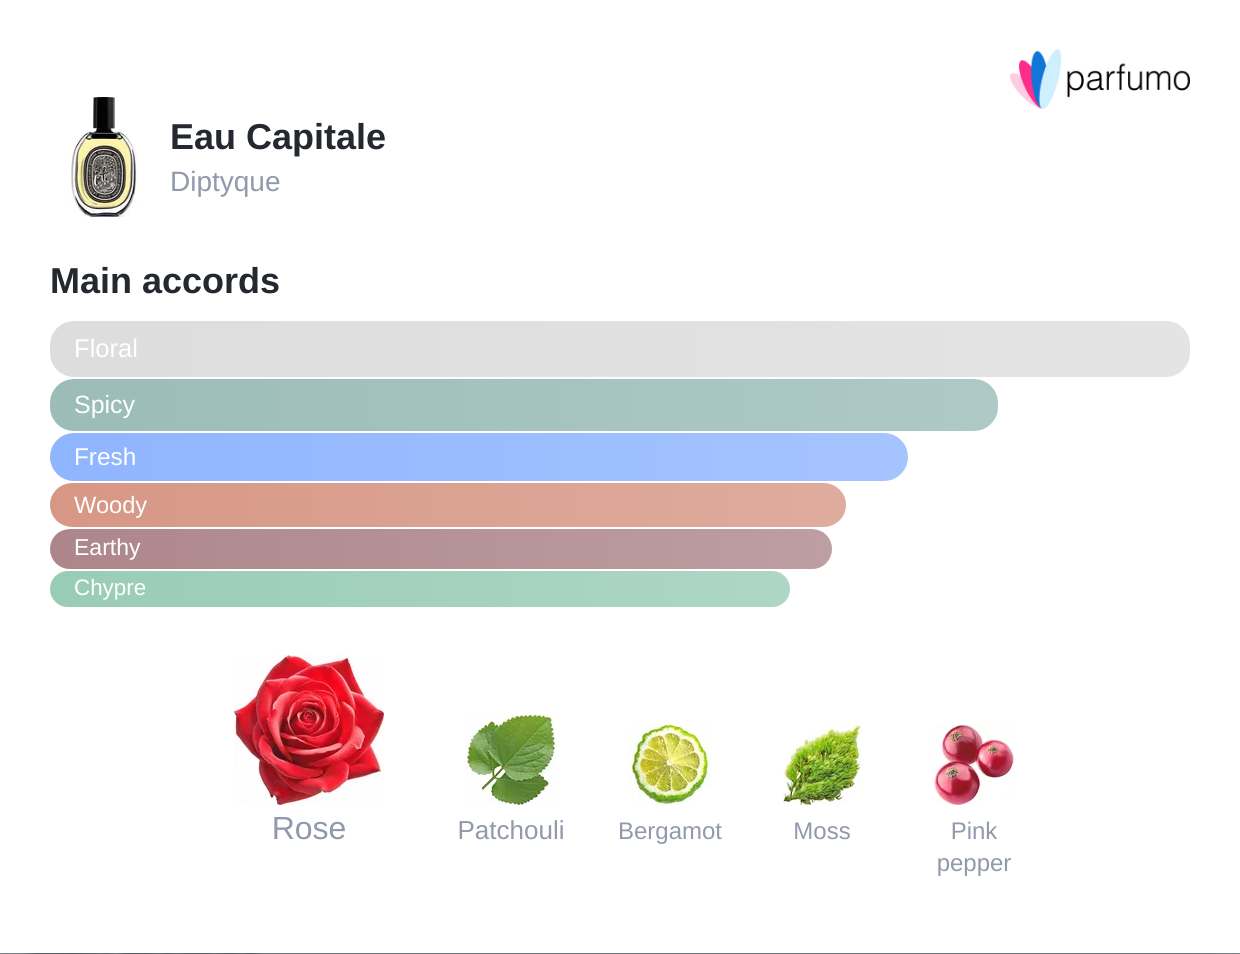Viewport: 1240px width, 954px height.
Task: Click the Main accords heading
Action: (x=165, y=281)
